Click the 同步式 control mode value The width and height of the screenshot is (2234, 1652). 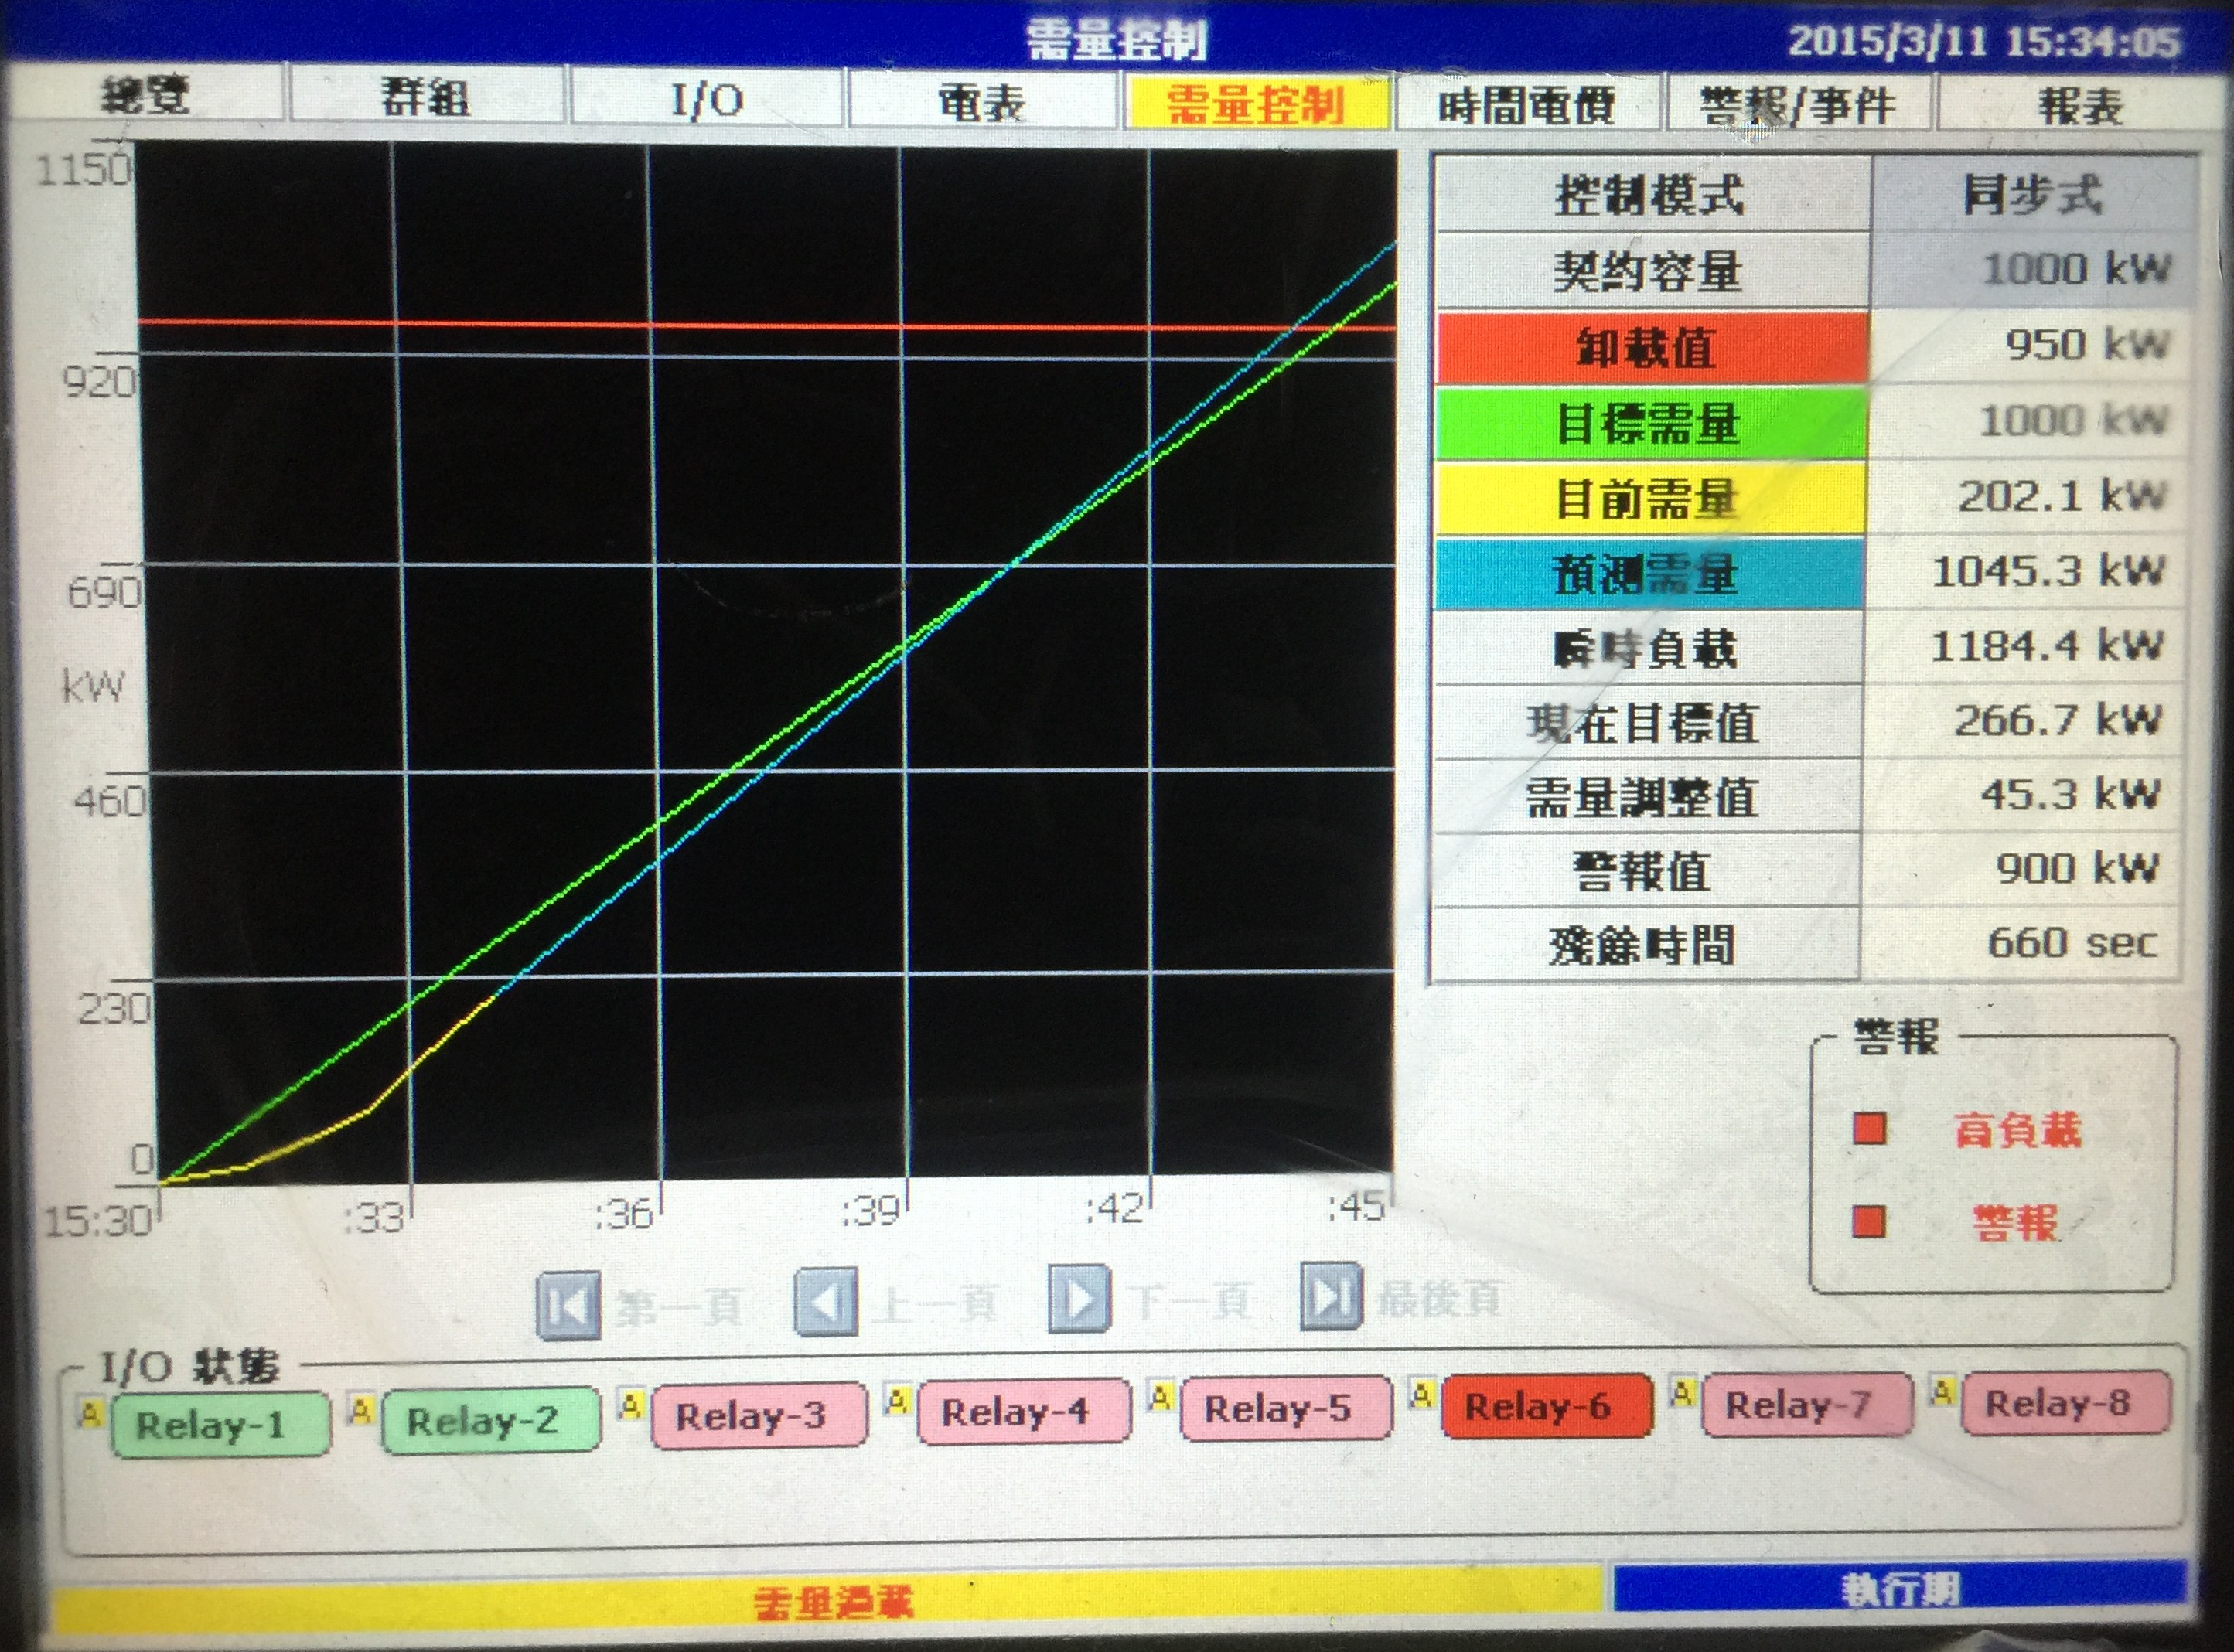click(2033, 194)
